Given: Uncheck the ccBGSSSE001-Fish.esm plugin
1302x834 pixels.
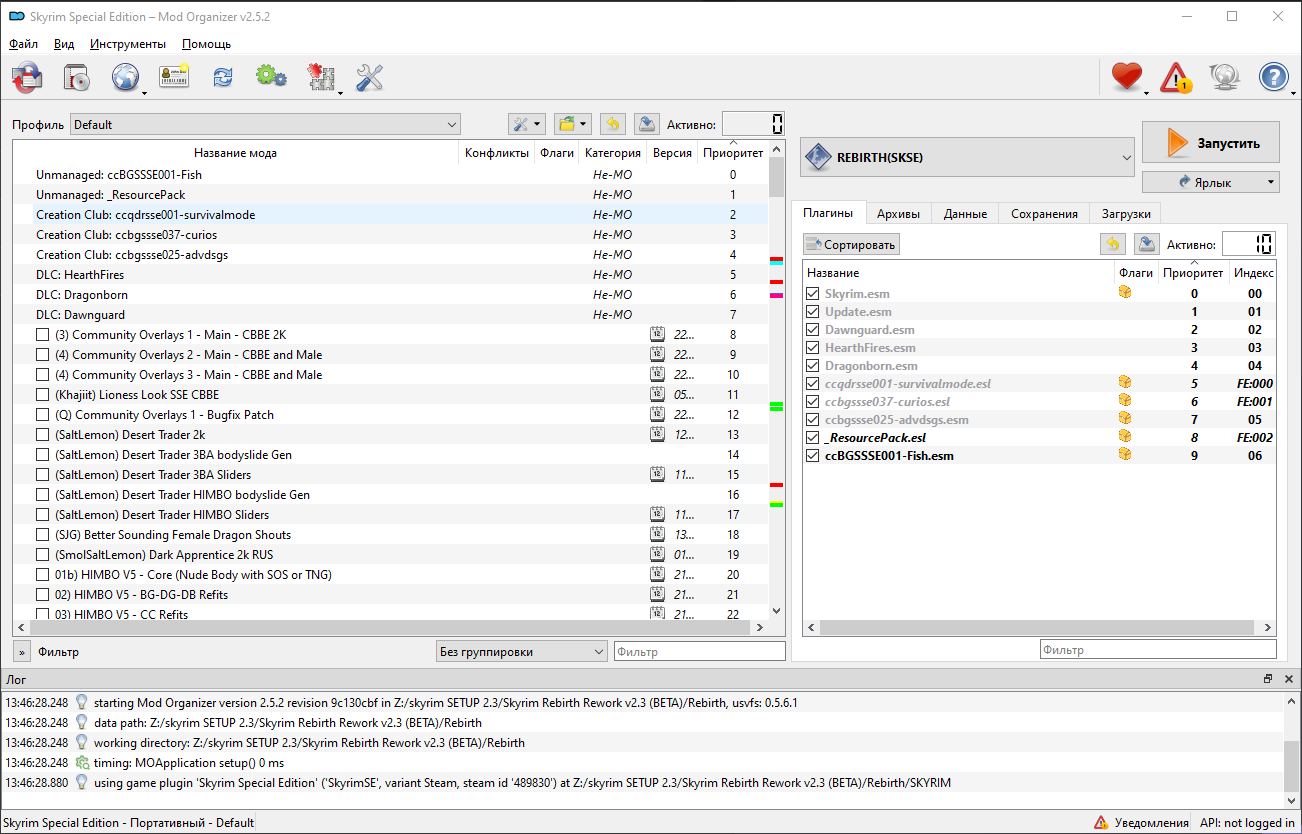Looking at the screenshot, I should click(813, 456).
